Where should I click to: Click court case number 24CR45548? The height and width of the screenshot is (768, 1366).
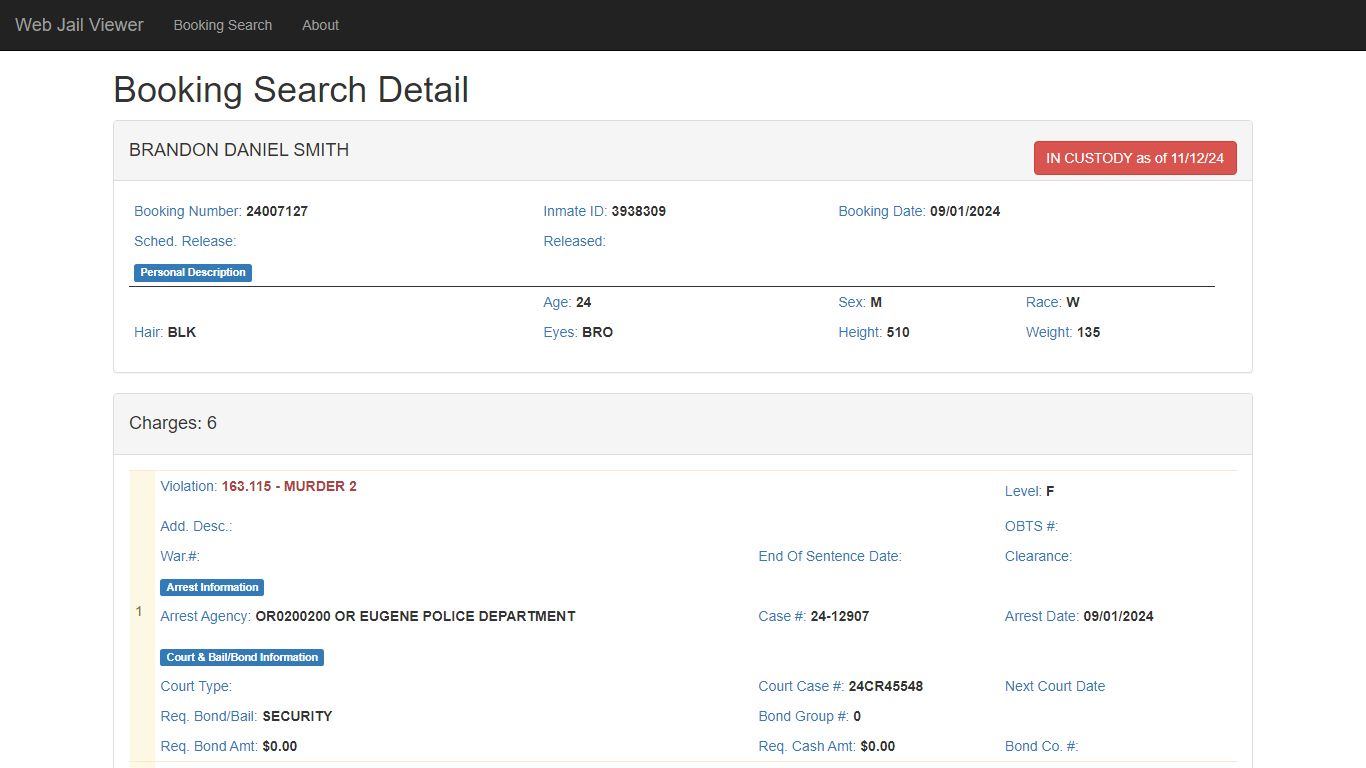(x=886, y=686)
